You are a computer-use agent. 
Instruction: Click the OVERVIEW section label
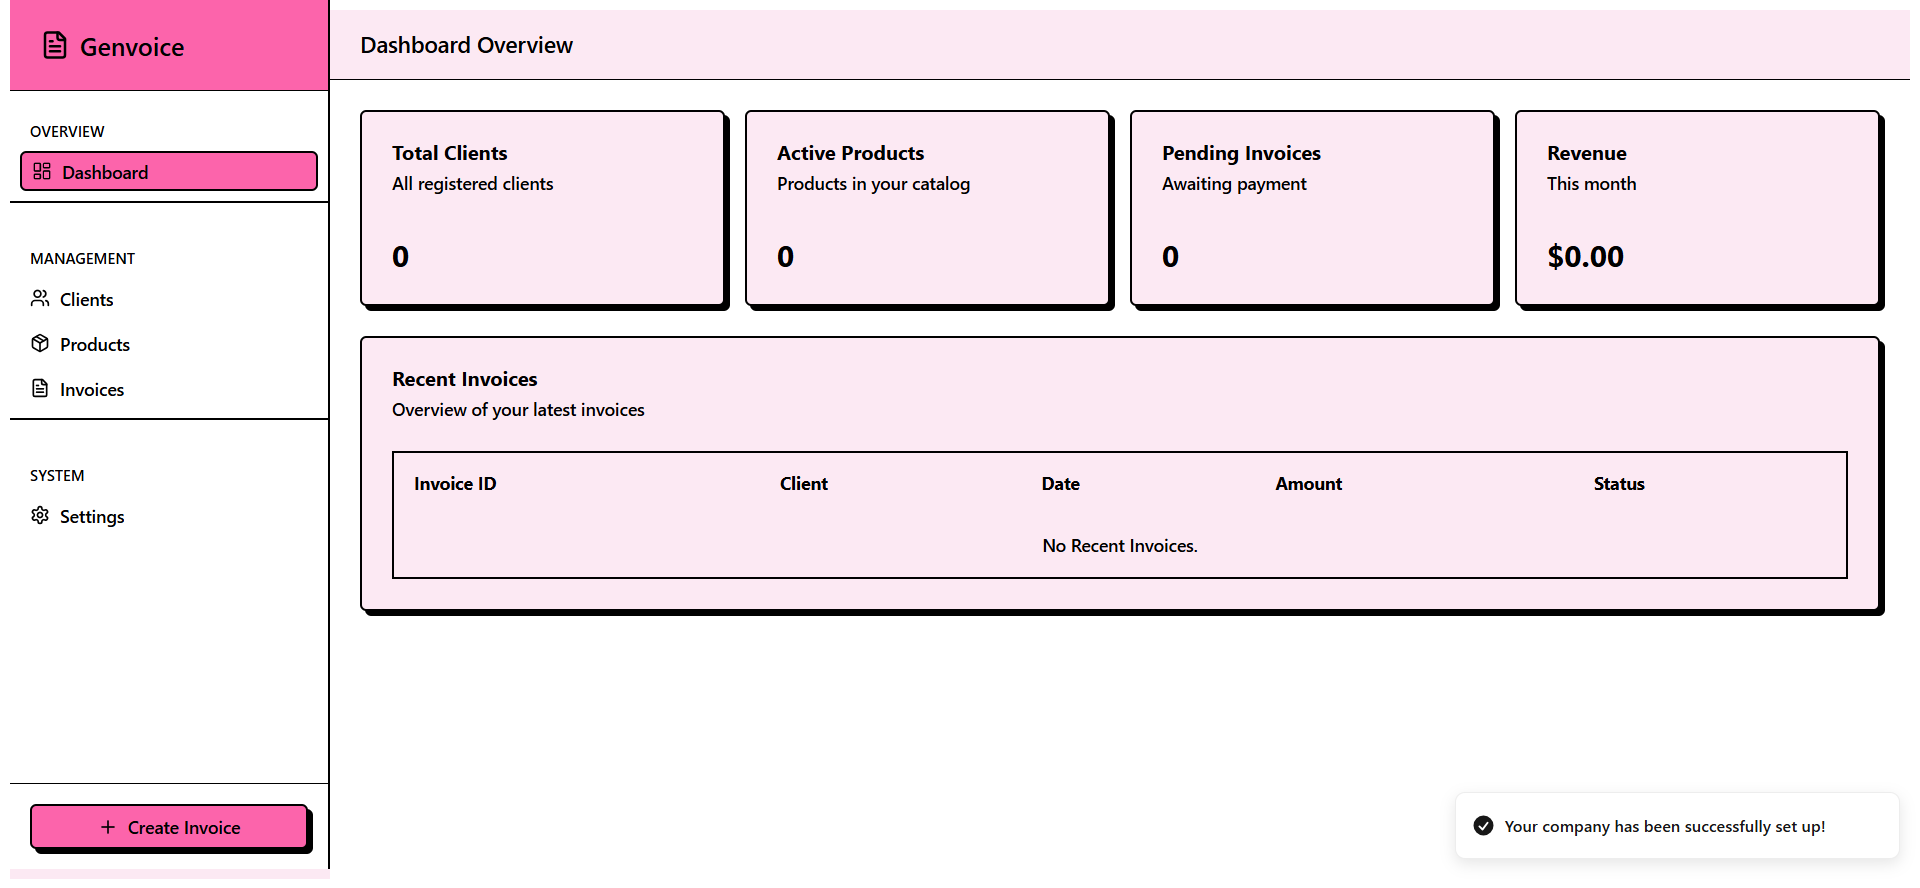tap(67, 132)
